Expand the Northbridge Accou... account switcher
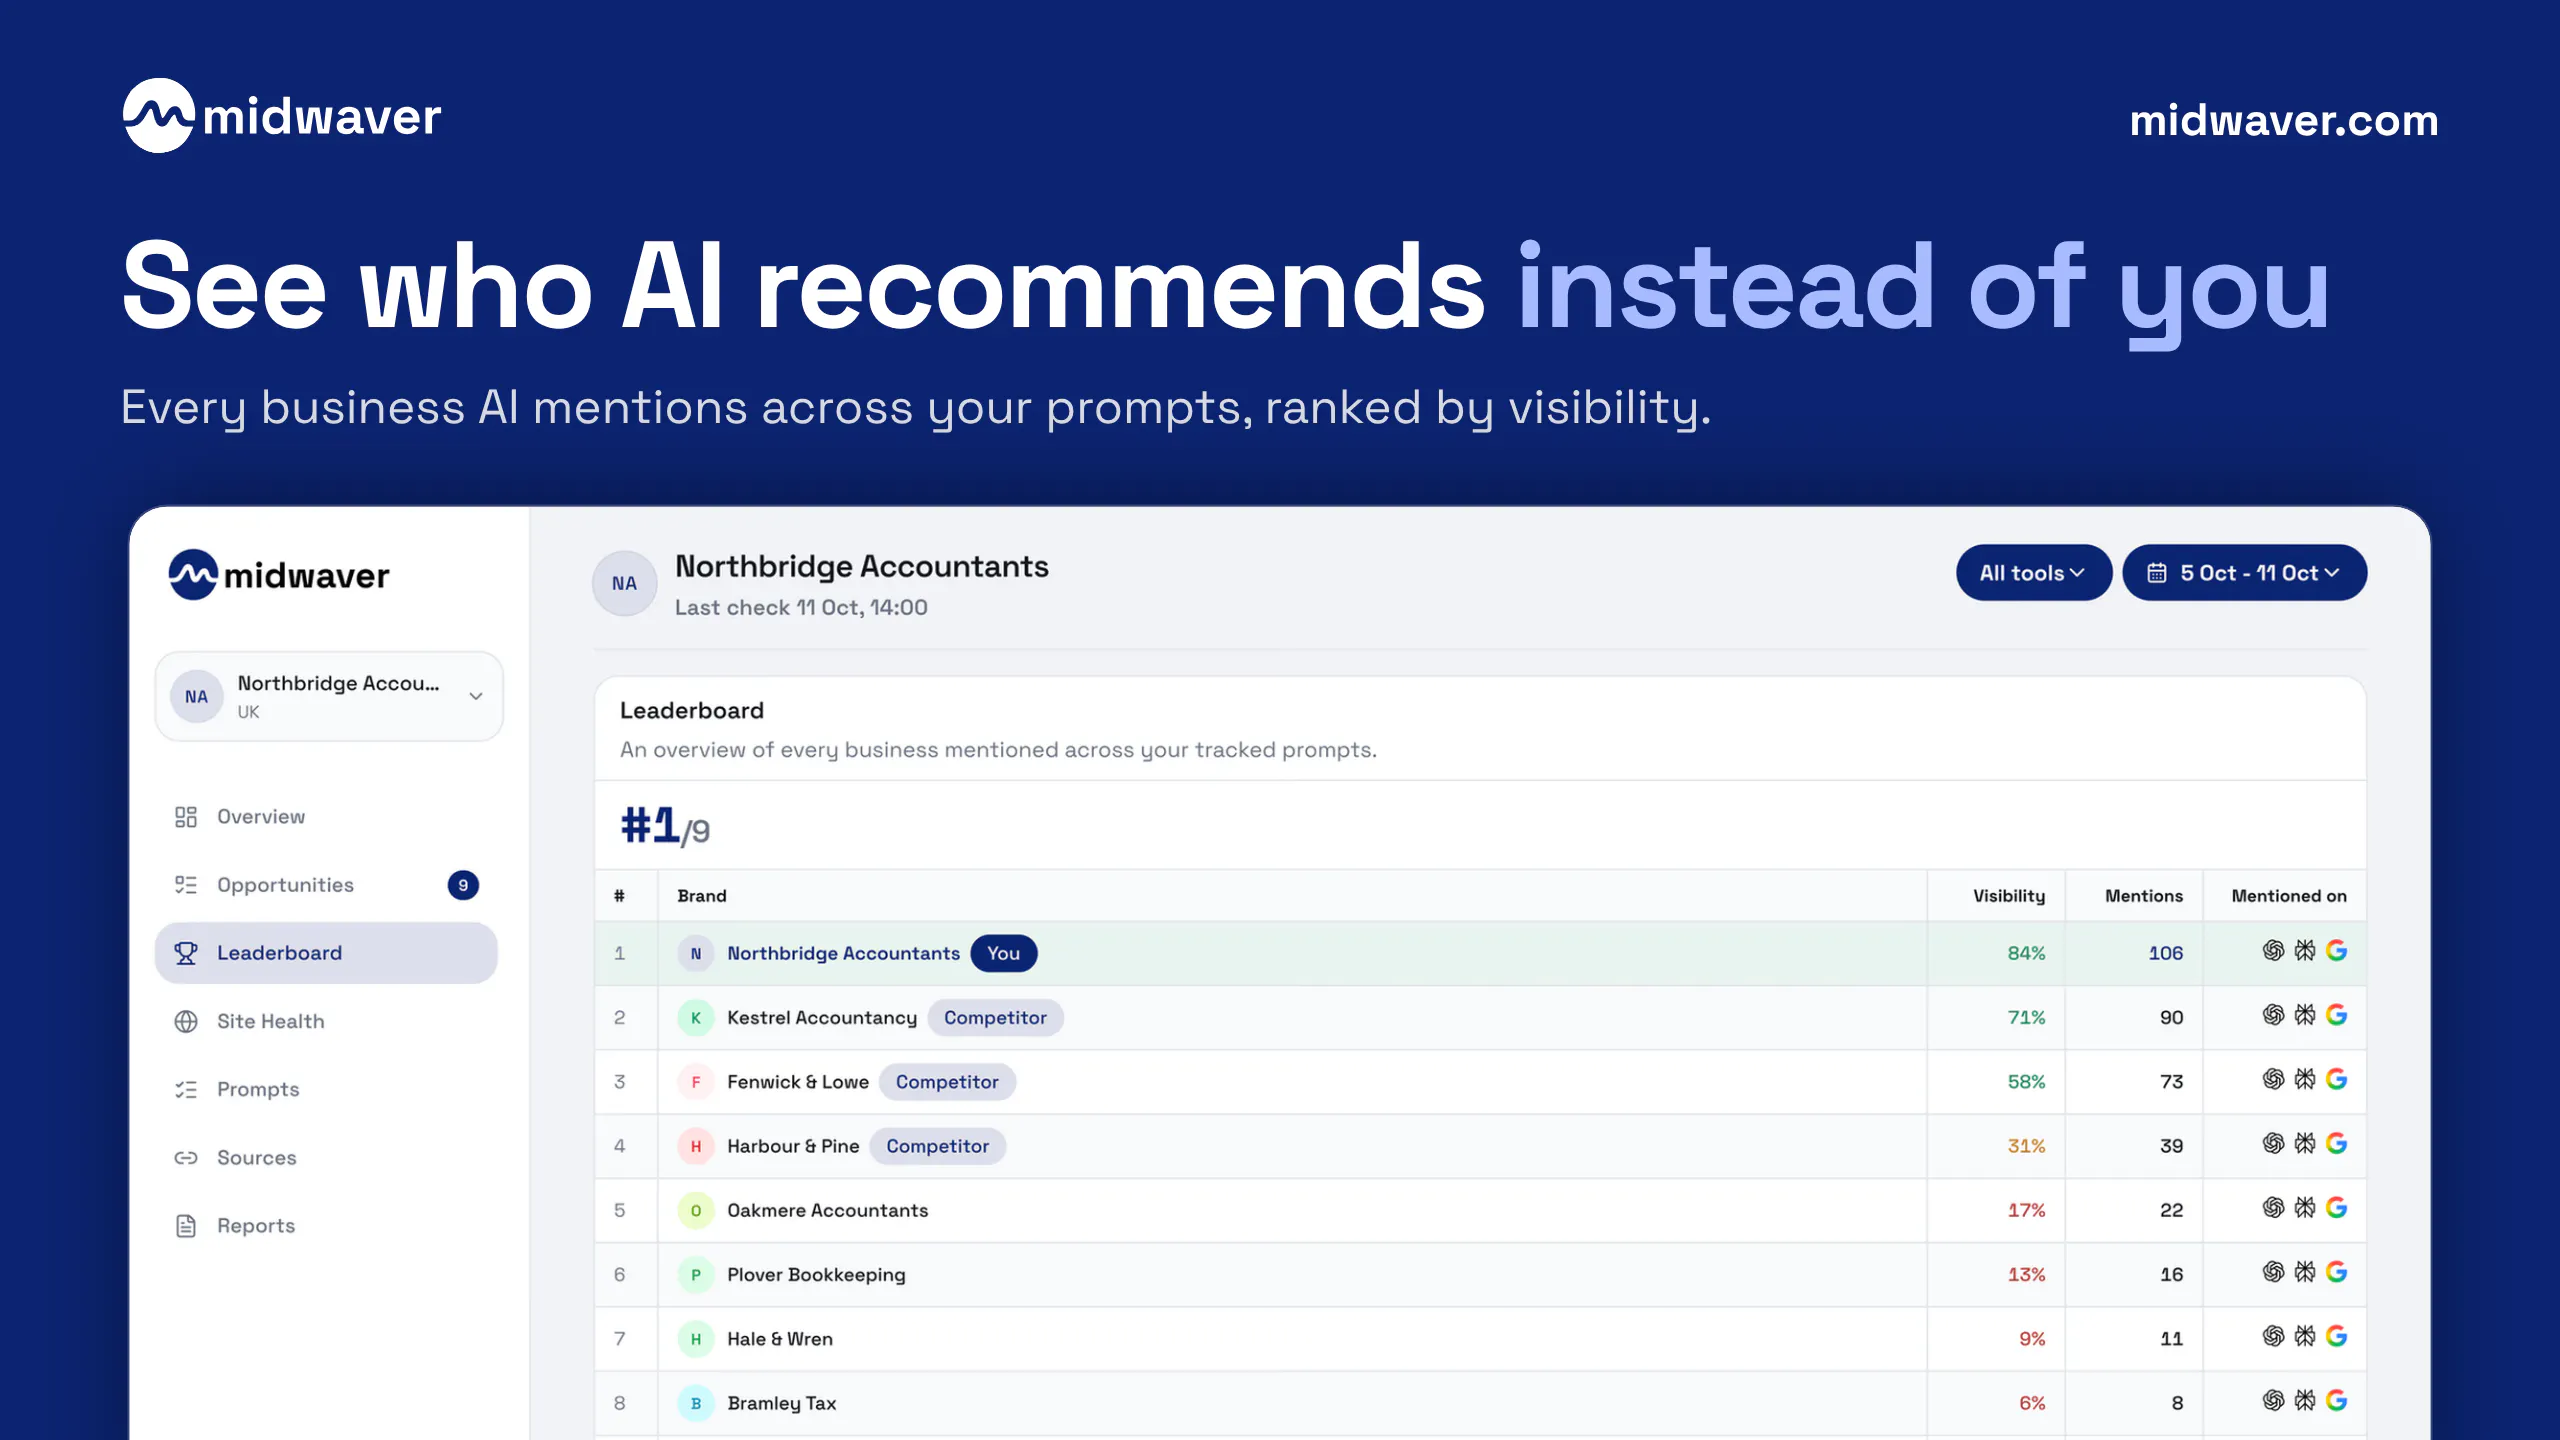 point(329,697)
